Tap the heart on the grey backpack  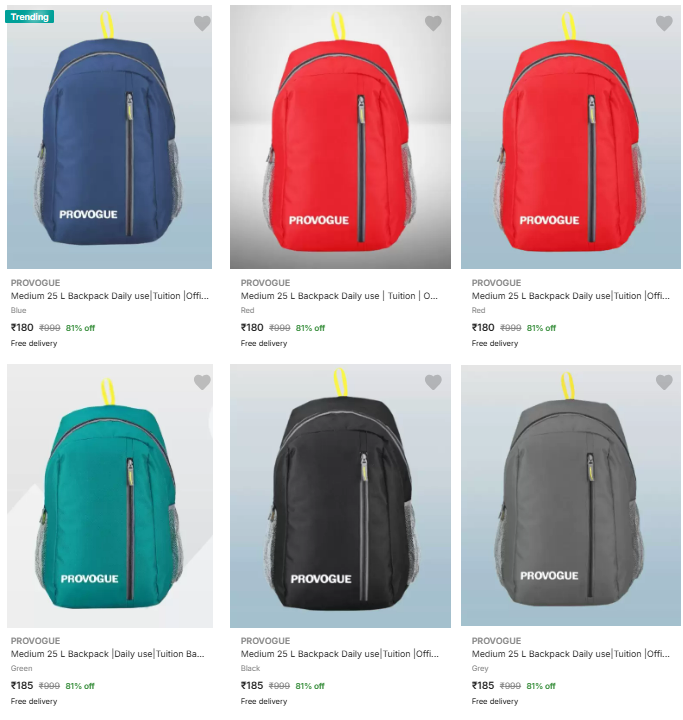point(664,382)
